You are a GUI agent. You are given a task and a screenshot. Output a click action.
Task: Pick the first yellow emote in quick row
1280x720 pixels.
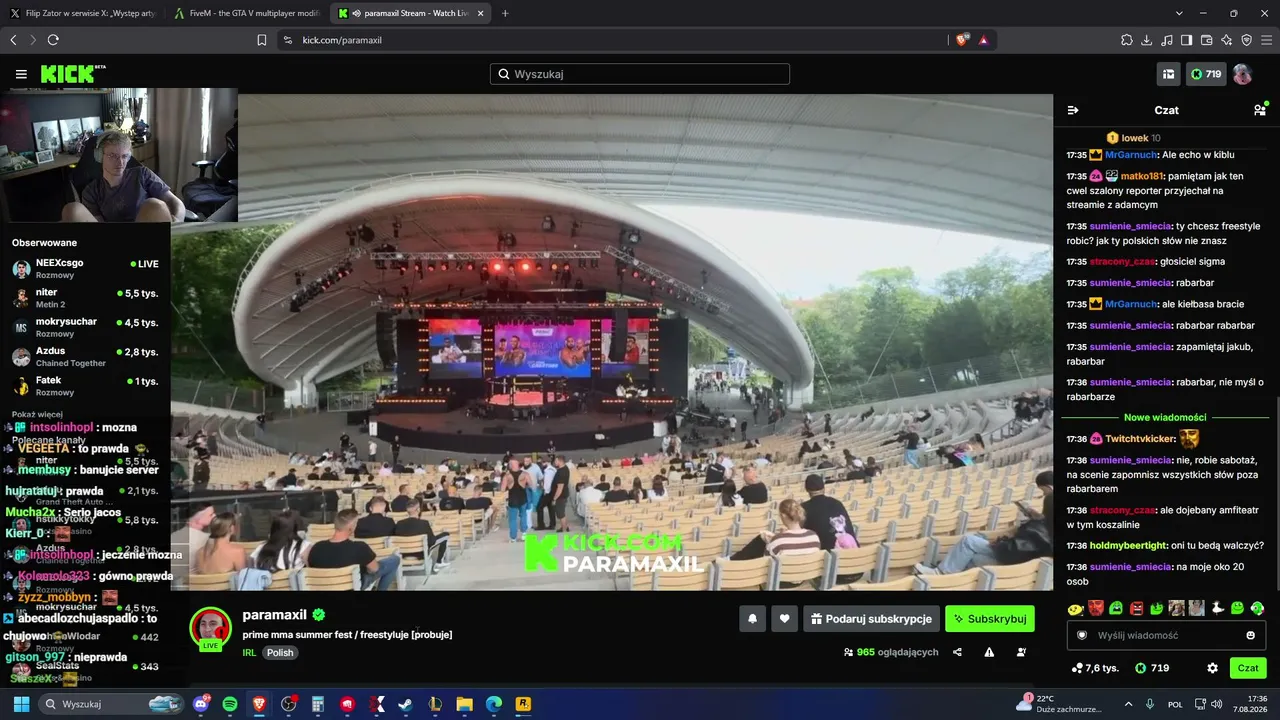(x=1075, y=608)
